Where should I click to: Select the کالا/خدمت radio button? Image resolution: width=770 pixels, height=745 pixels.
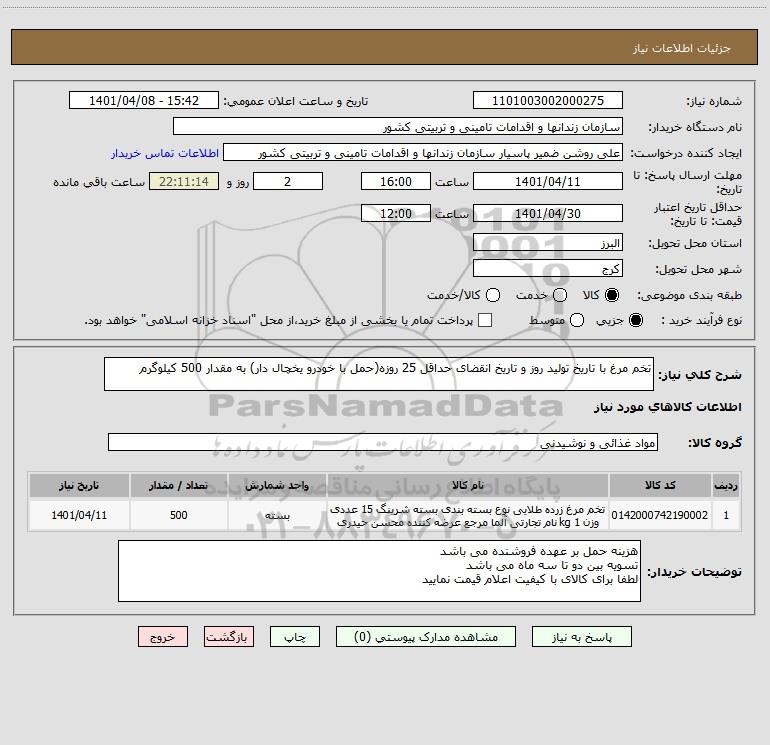pyautogui.click(x=493, y=295)
